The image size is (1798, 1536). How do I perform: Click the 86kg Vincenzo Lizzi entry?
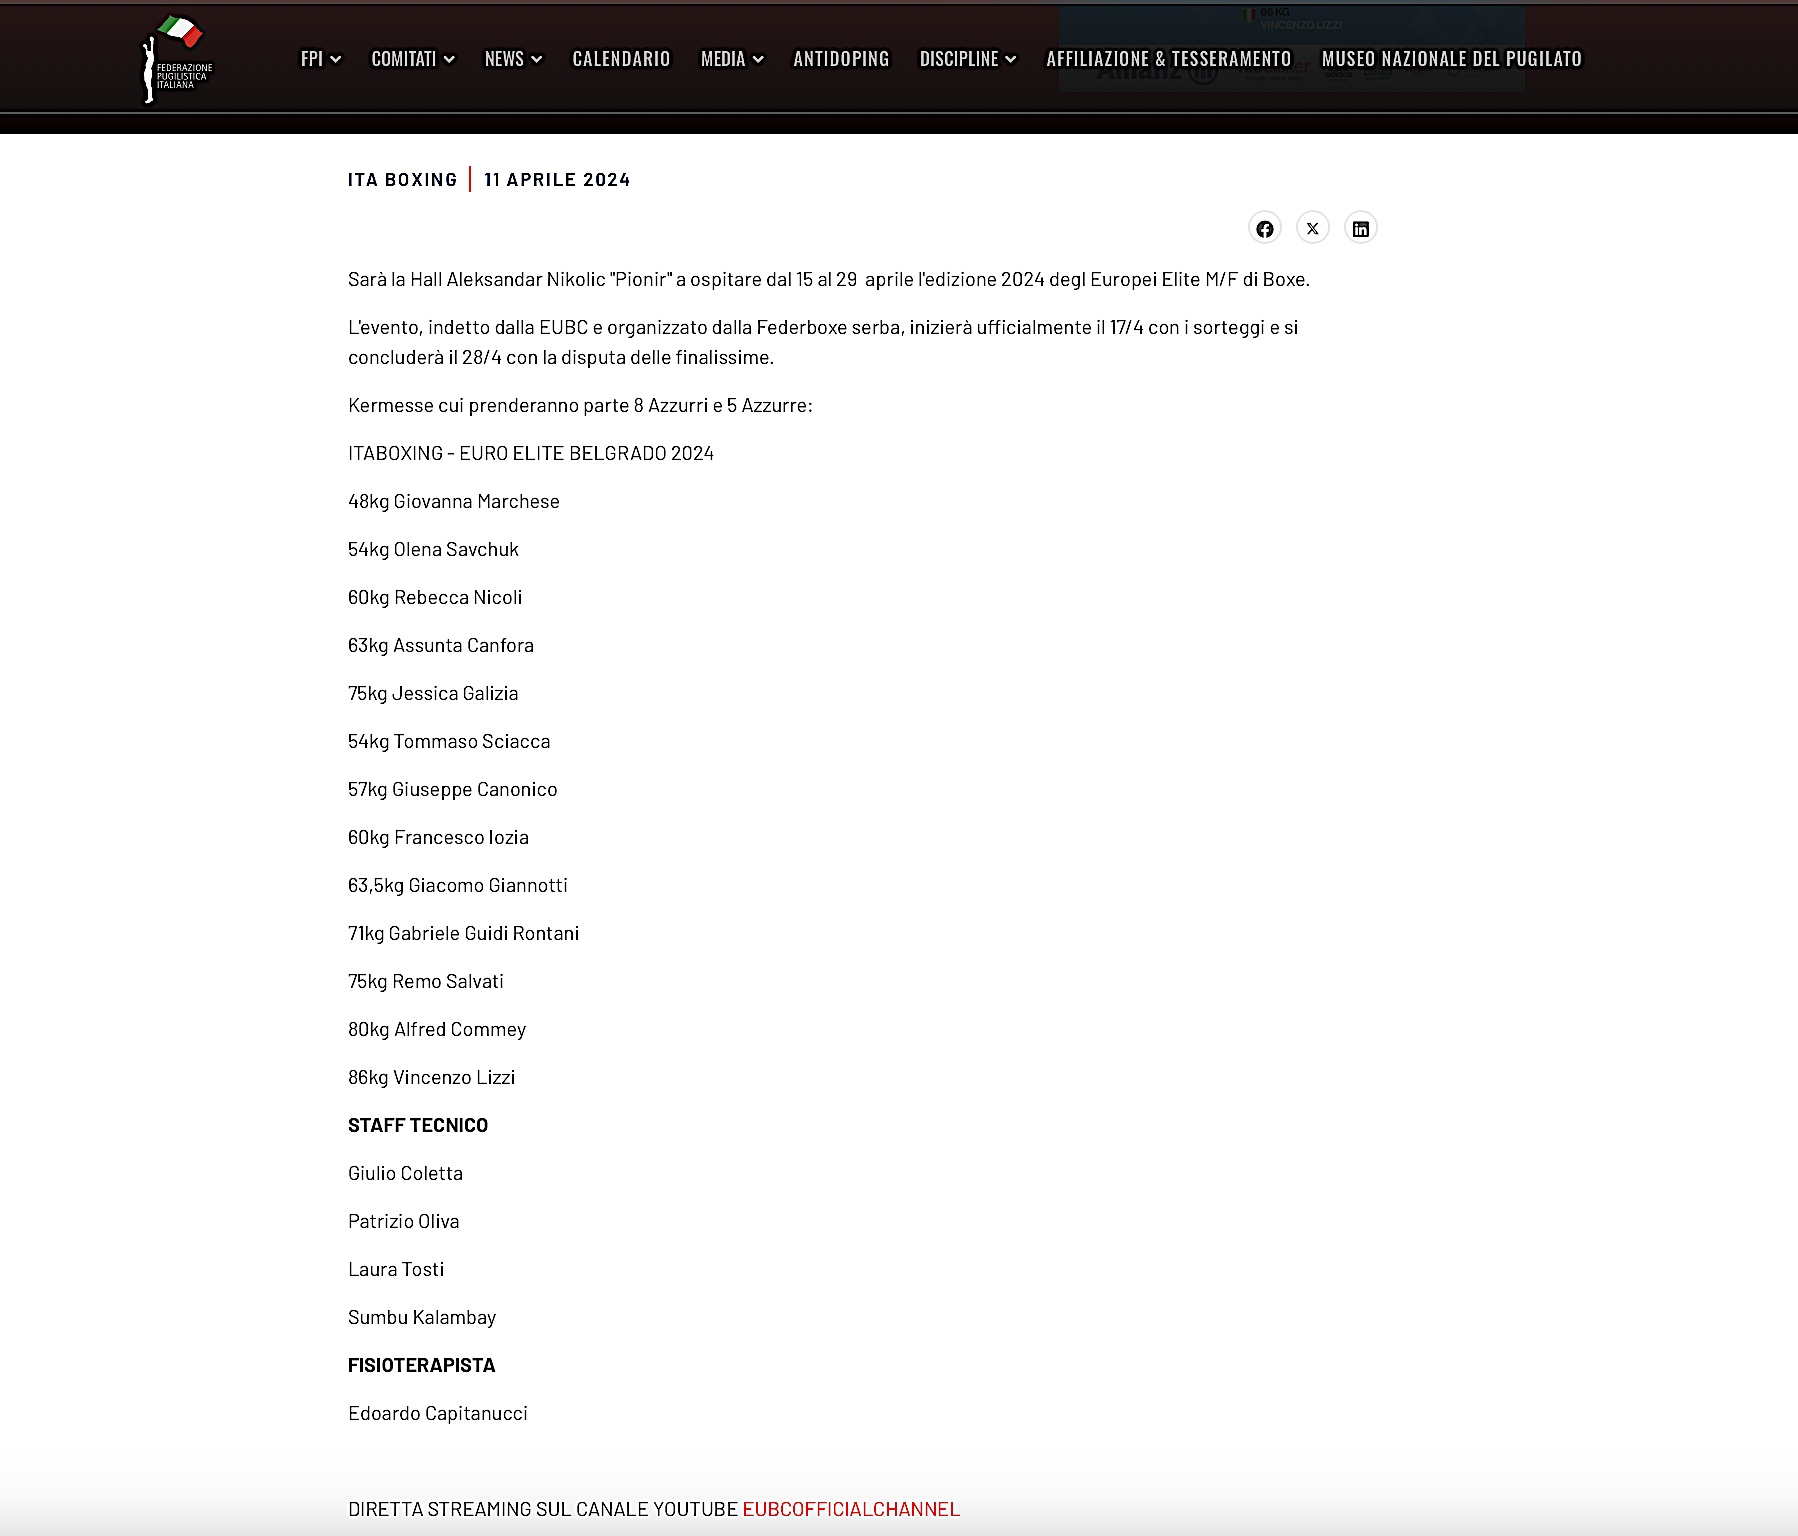click(431, 1077)
